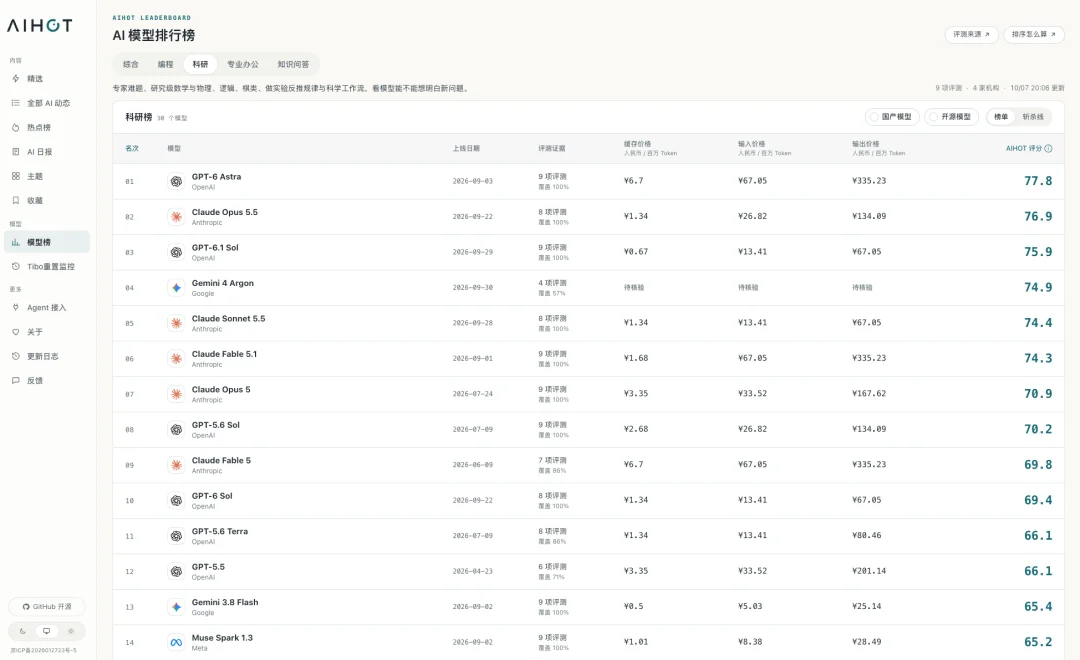Click the clock icon beside 更新日志
Screen dimensions: 1080x660
[16, 356]
